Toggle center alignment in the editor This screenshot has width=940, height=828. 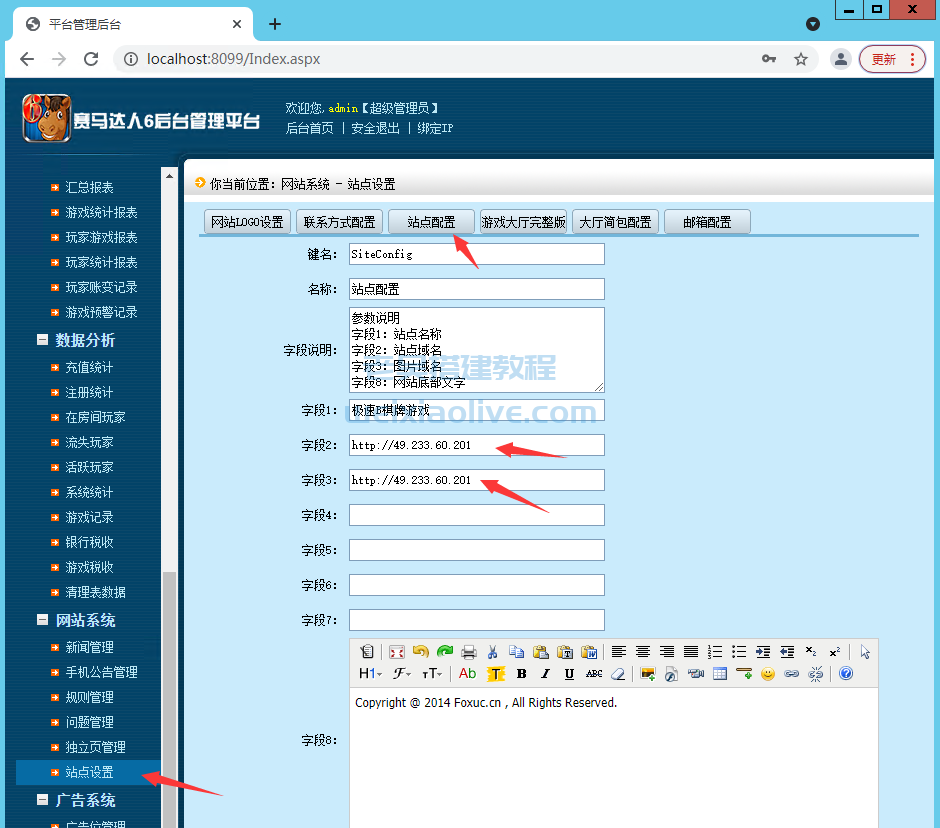(x=641, y=649)
